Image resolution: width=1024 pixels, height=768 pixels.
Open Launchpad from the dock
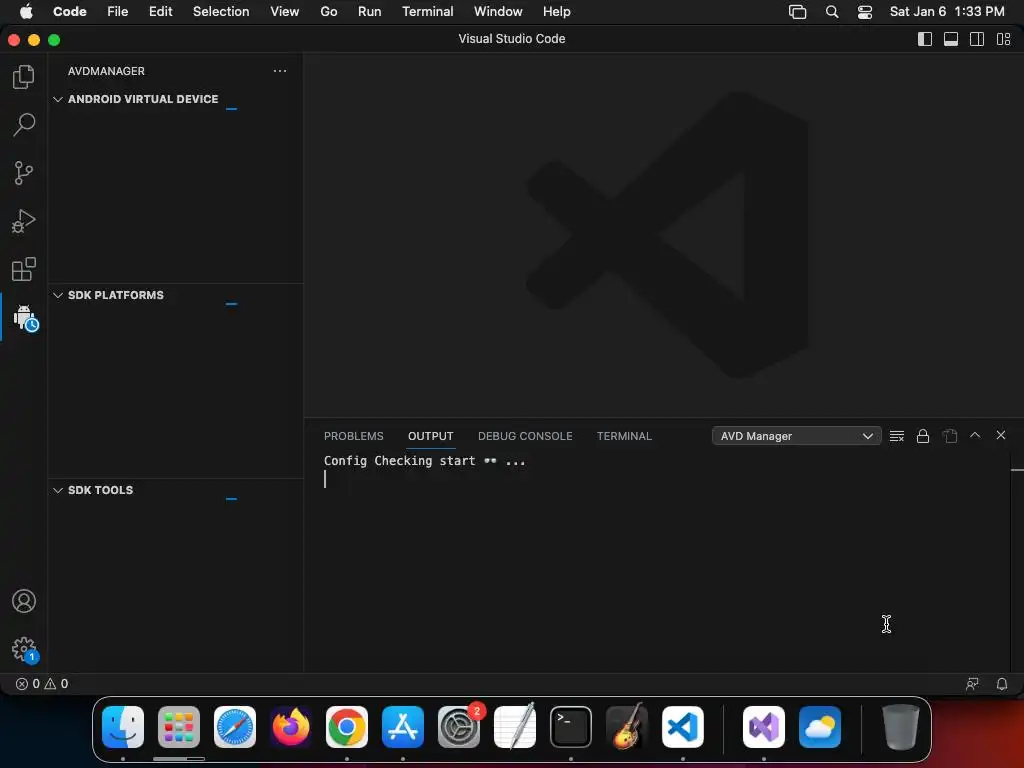[x=179, y=727]
